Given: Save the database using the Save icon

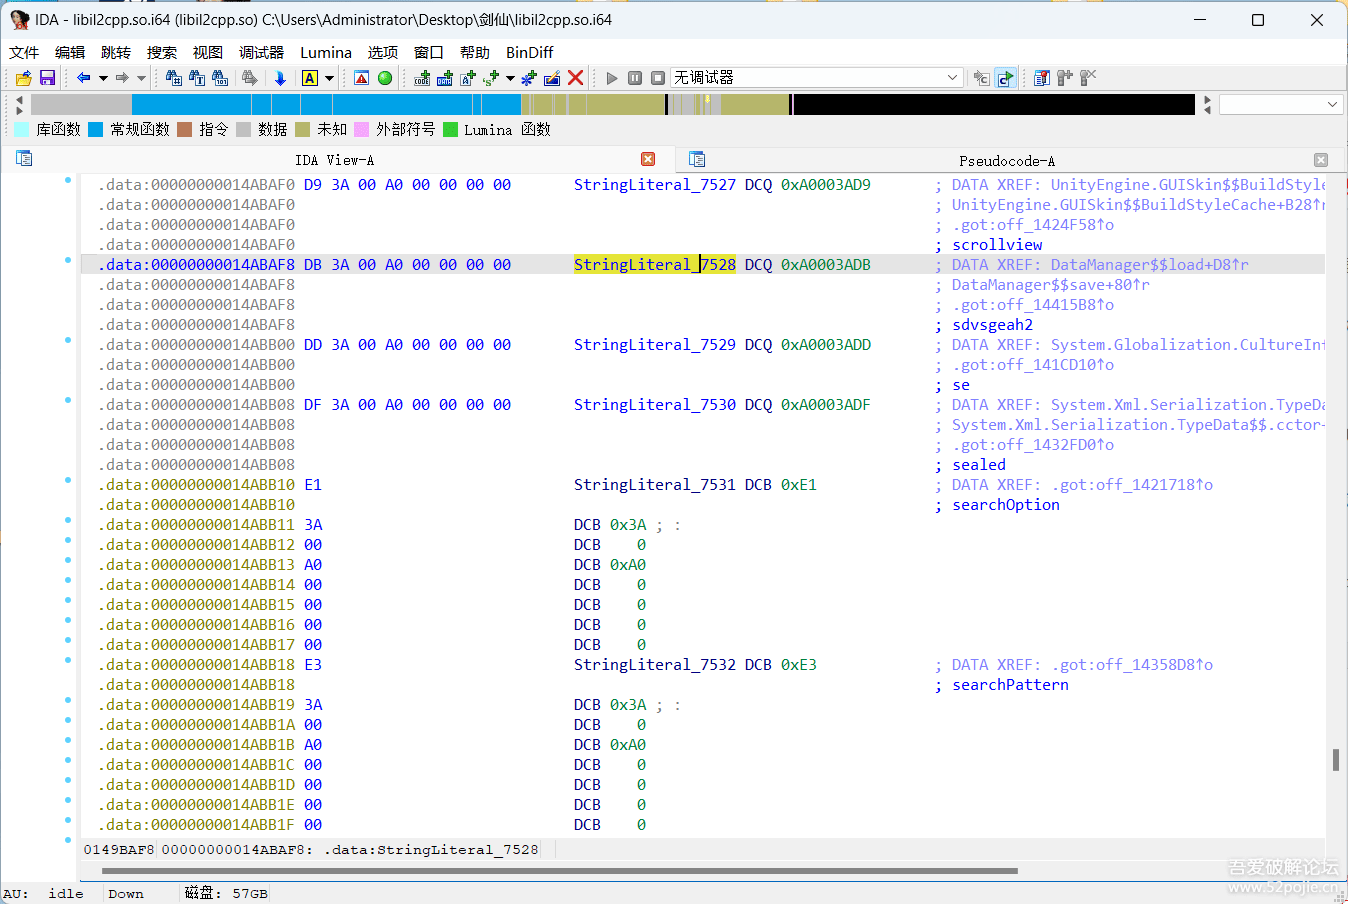Looking at the screenshot, I should pyautogui.click(x=47, y=78).
